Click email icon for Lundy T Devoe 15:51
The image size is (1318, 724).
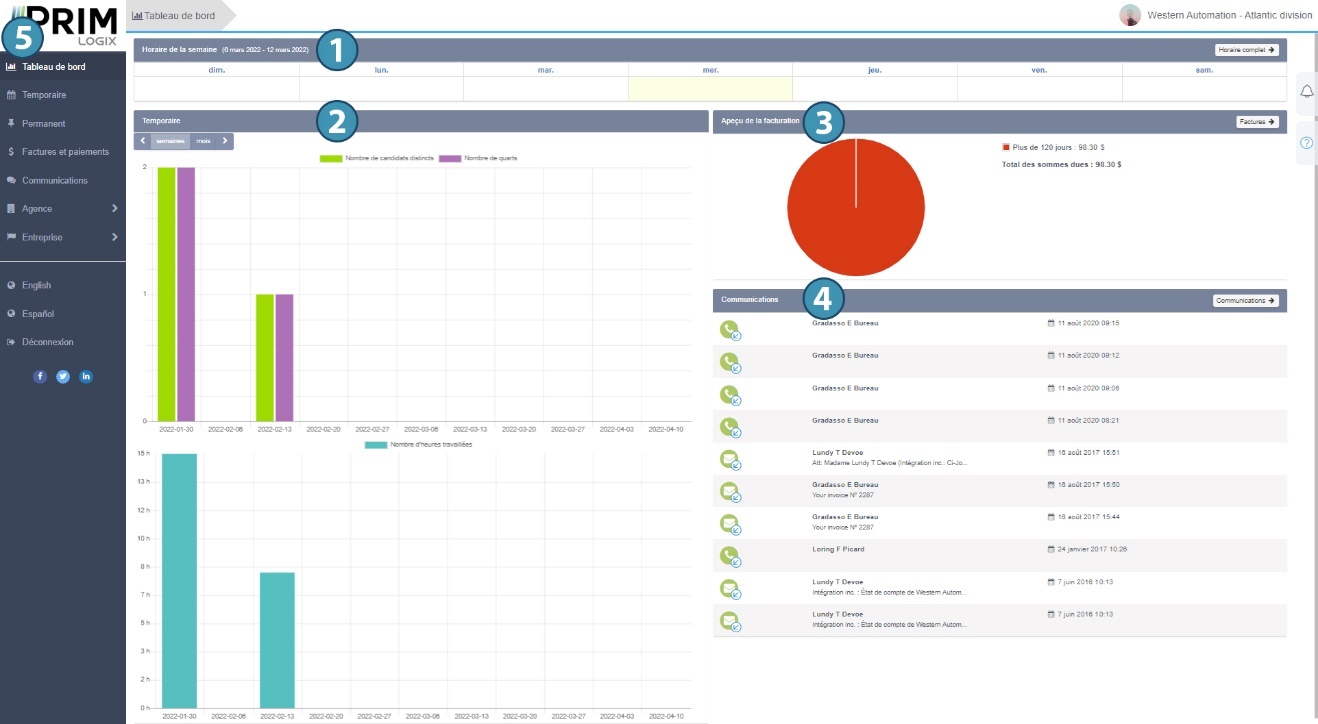[729, 458]
